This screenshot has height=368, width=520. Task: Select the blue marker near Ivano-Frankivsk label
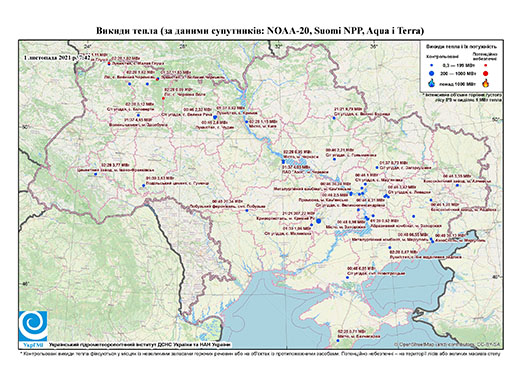click(95, 174)
